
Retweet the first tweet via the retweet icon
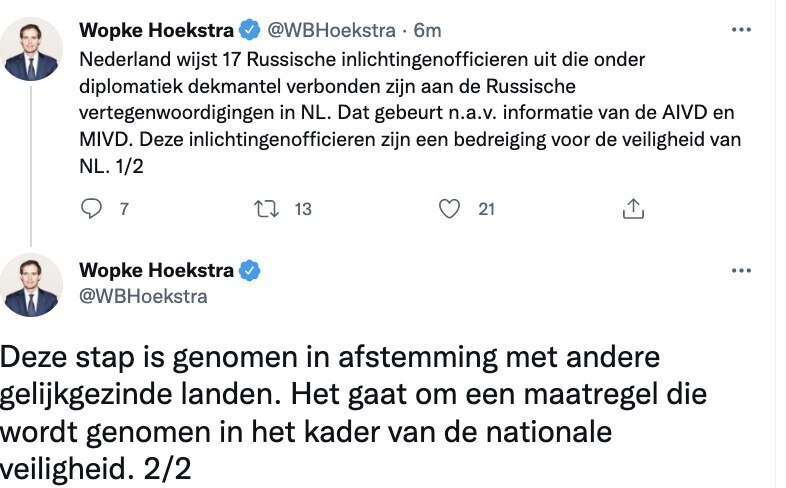click(266, 208)
